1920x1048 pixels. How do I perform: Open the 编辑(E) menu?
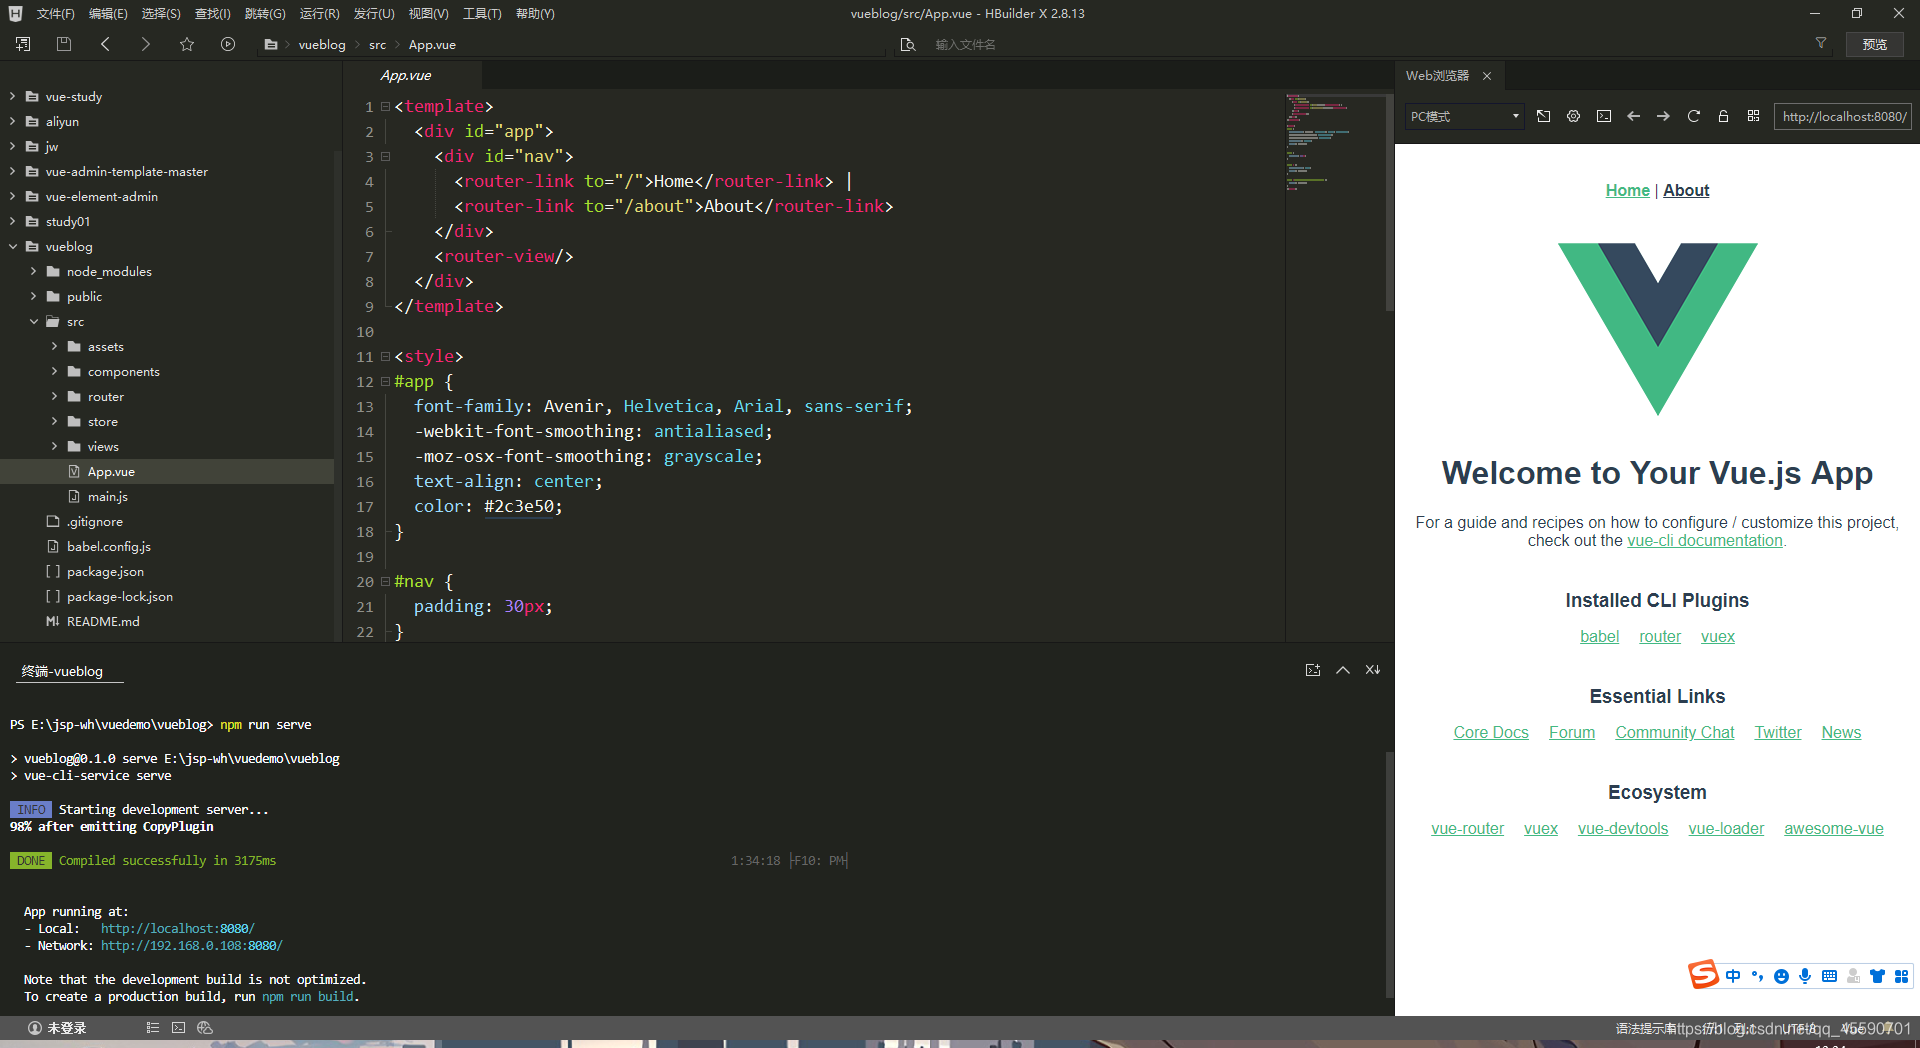coord(108,14)
